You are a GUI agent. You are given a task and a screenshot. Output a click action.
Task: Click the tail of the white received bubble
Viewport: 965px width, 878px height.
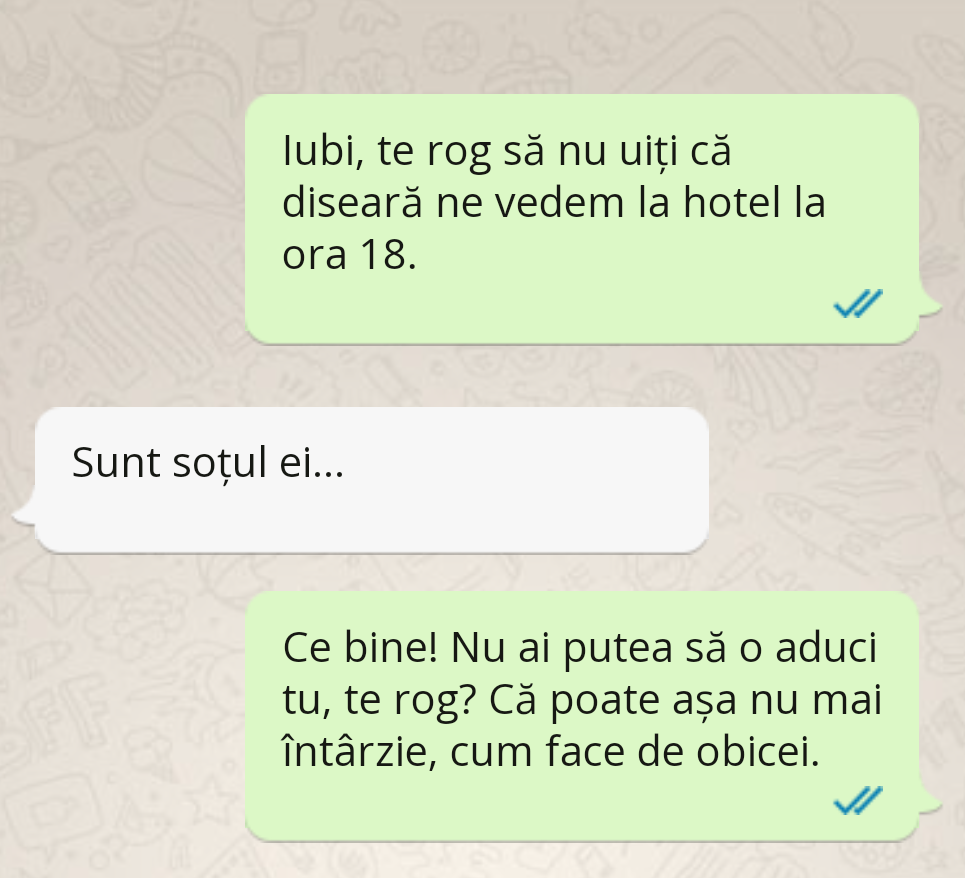pos(24,513)
